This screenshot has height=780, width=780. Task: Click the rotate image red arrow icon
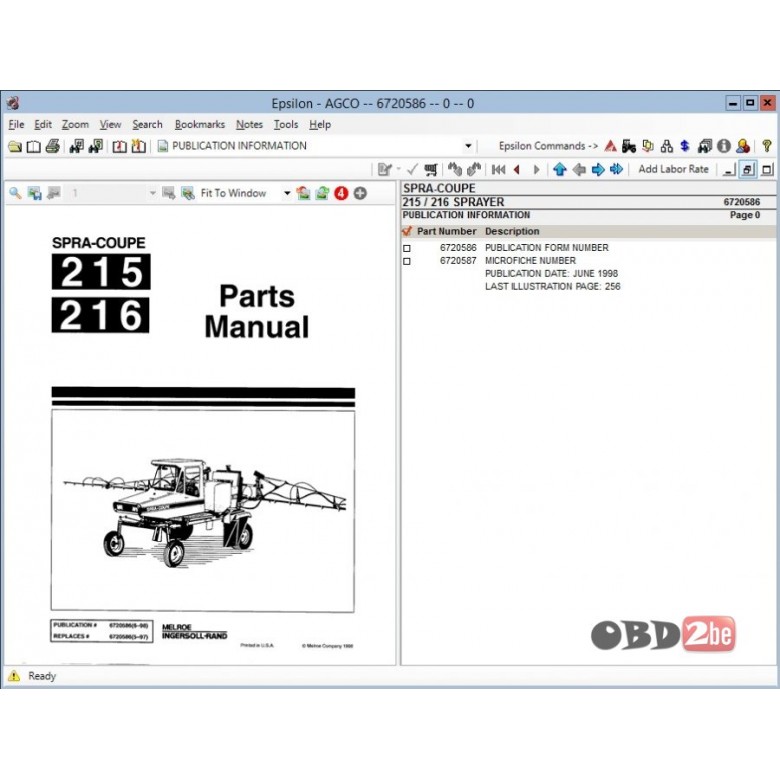tap(303, 193)
